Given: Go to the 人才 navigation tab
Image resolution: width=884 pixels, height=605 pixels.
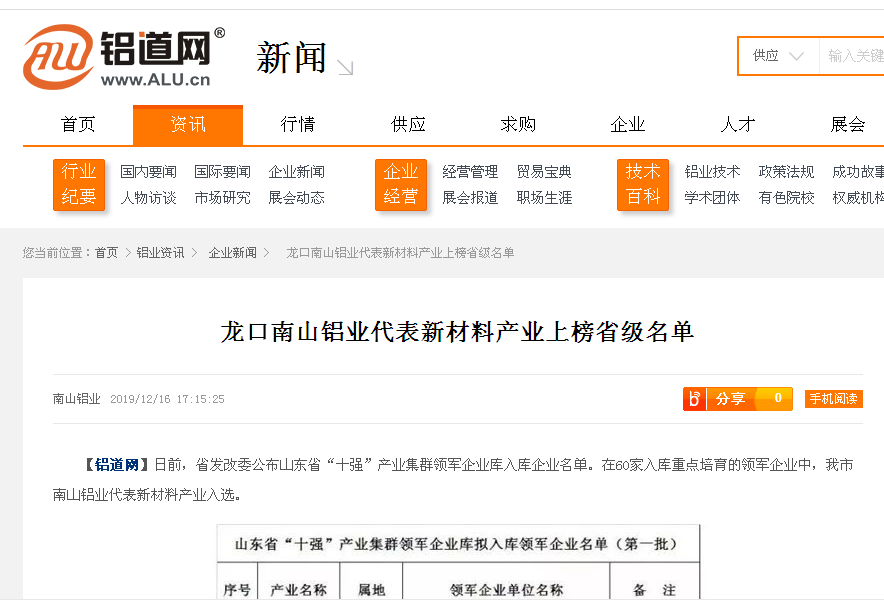Looking at the screenshot, I should pos(738,125).
